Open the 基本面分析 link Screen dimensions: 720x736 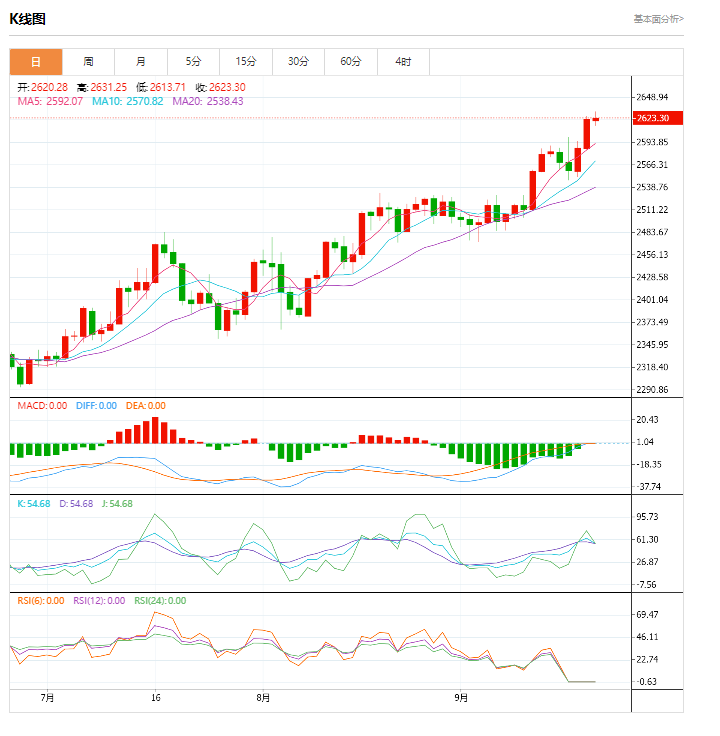tap(658, 19)
